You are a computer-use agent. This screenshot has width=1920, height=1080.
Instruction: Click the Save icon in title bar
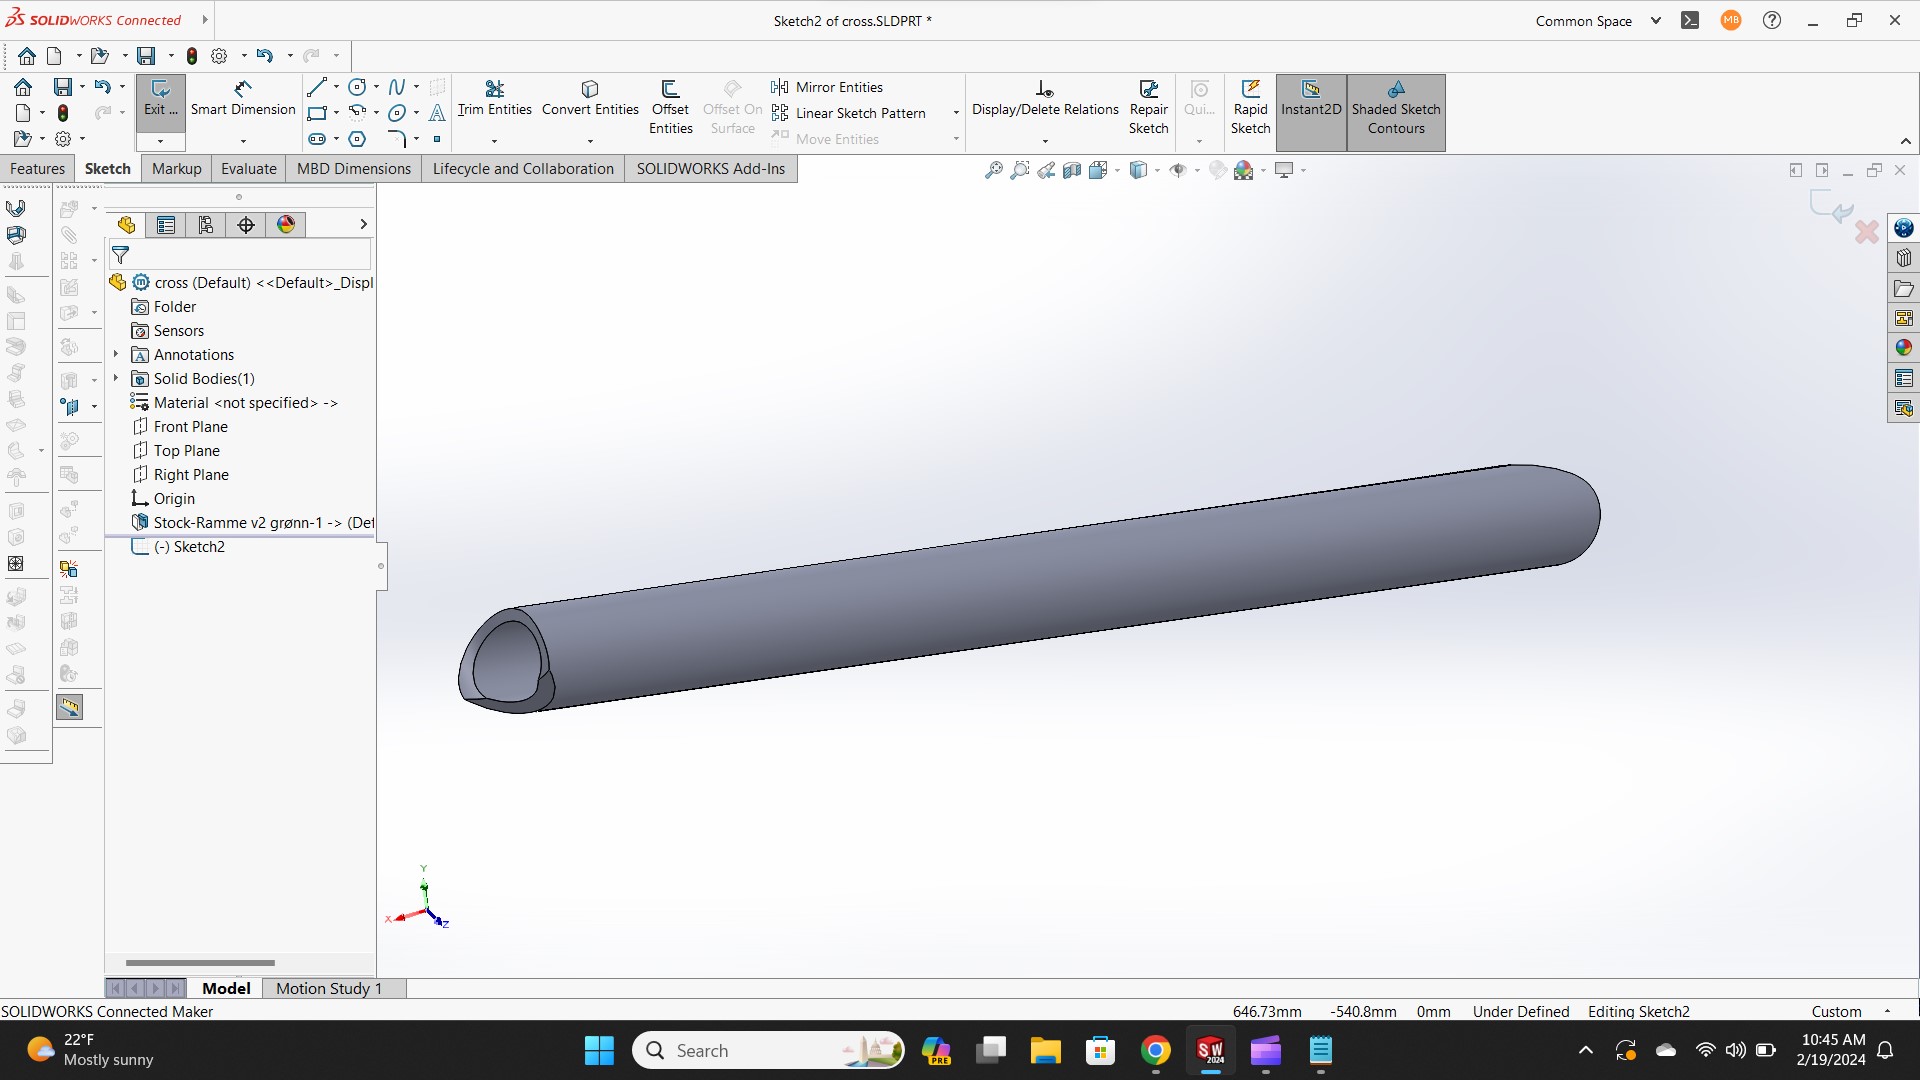click(146, 56)
